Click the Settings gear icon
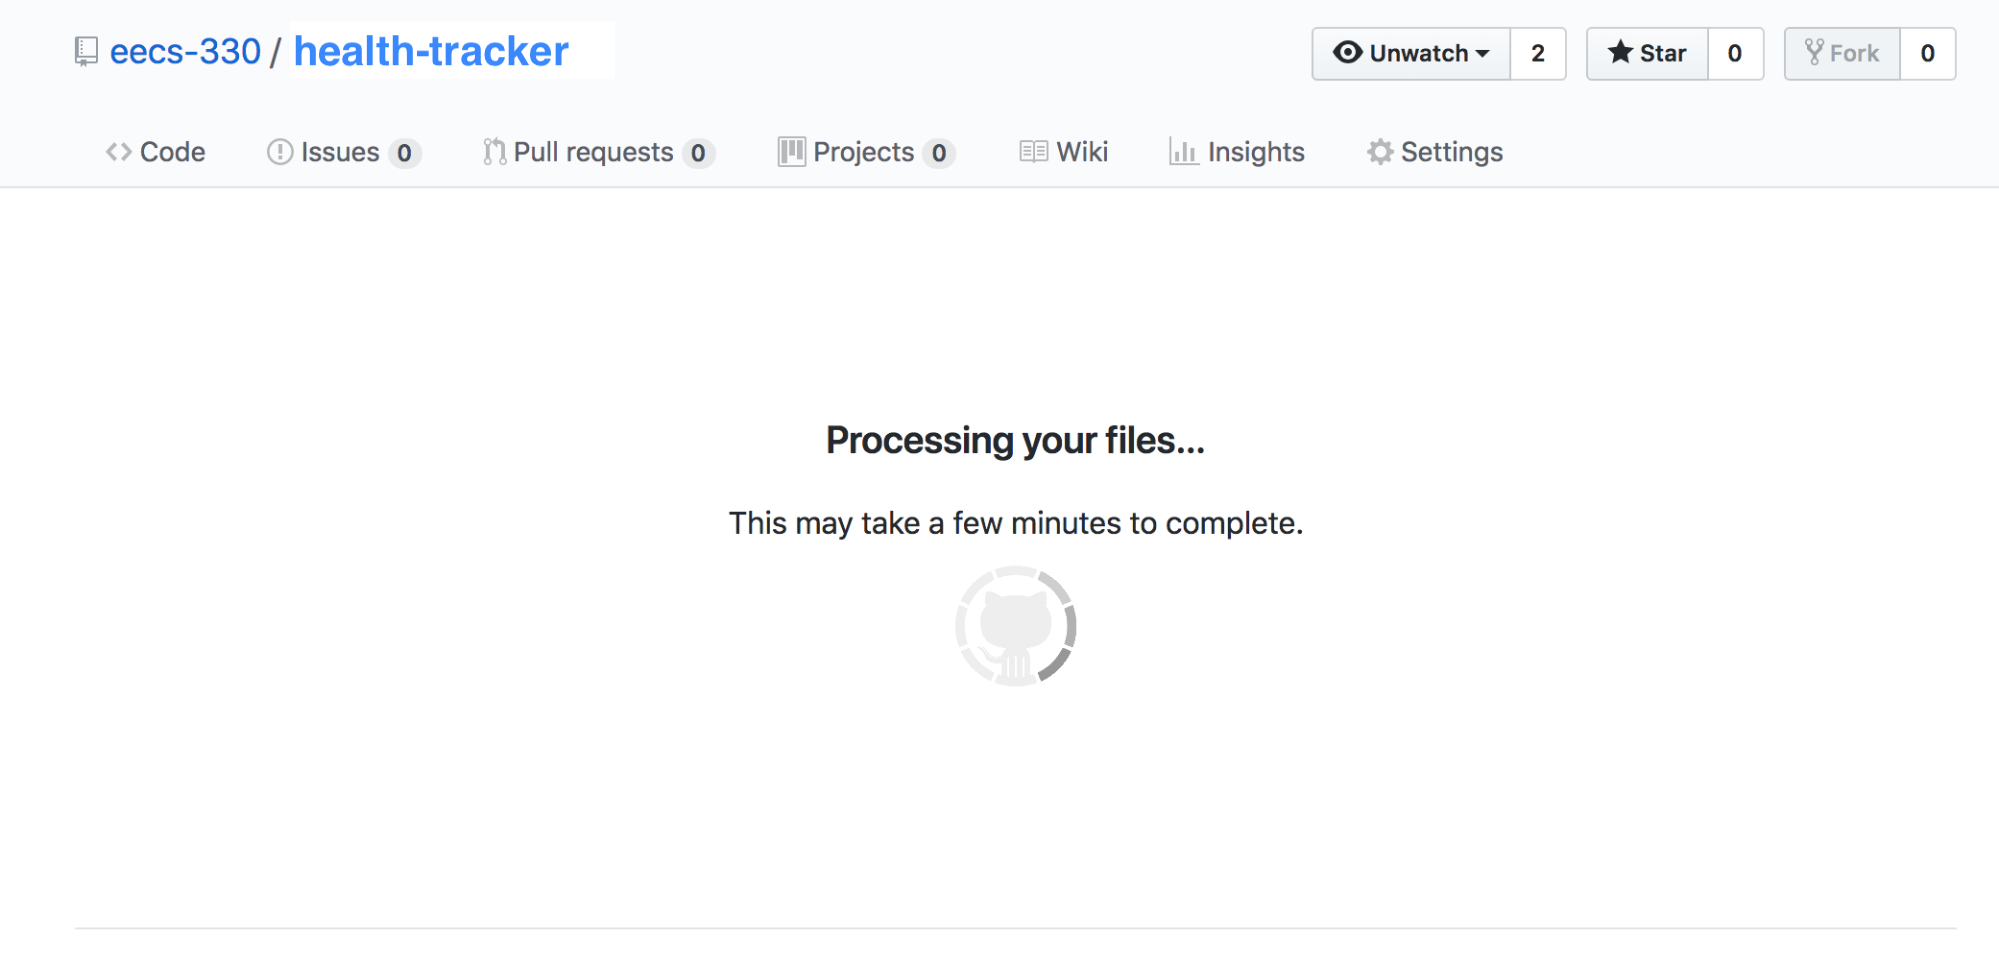Image resolution: width=1999 pixels, height=959 pixels. 1380,152
